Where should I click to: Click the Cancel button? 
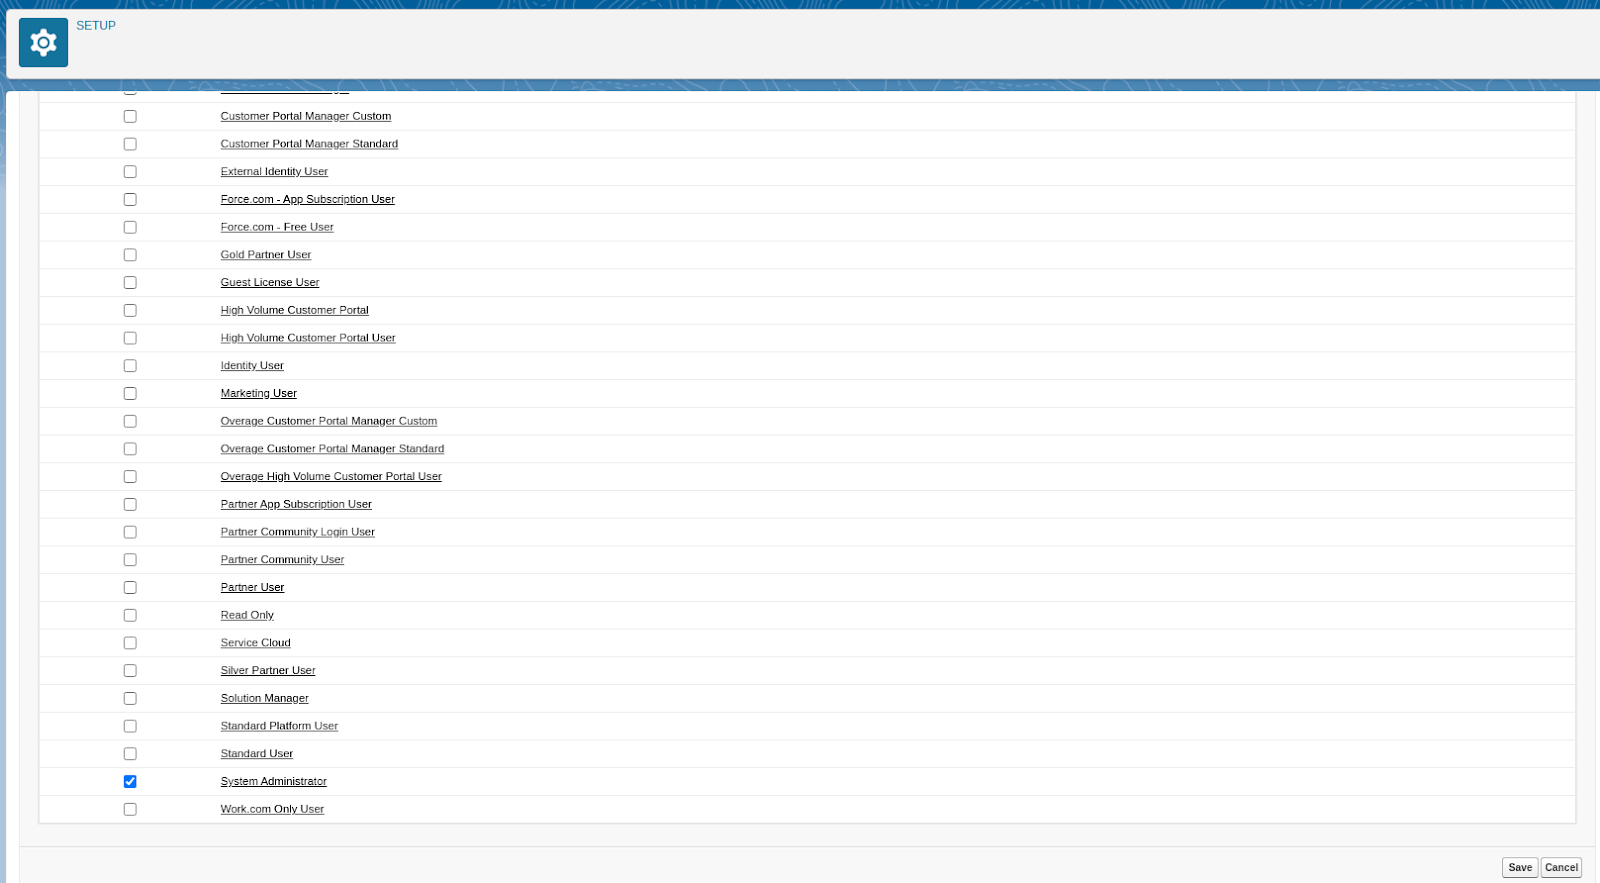click(1561, 868)
